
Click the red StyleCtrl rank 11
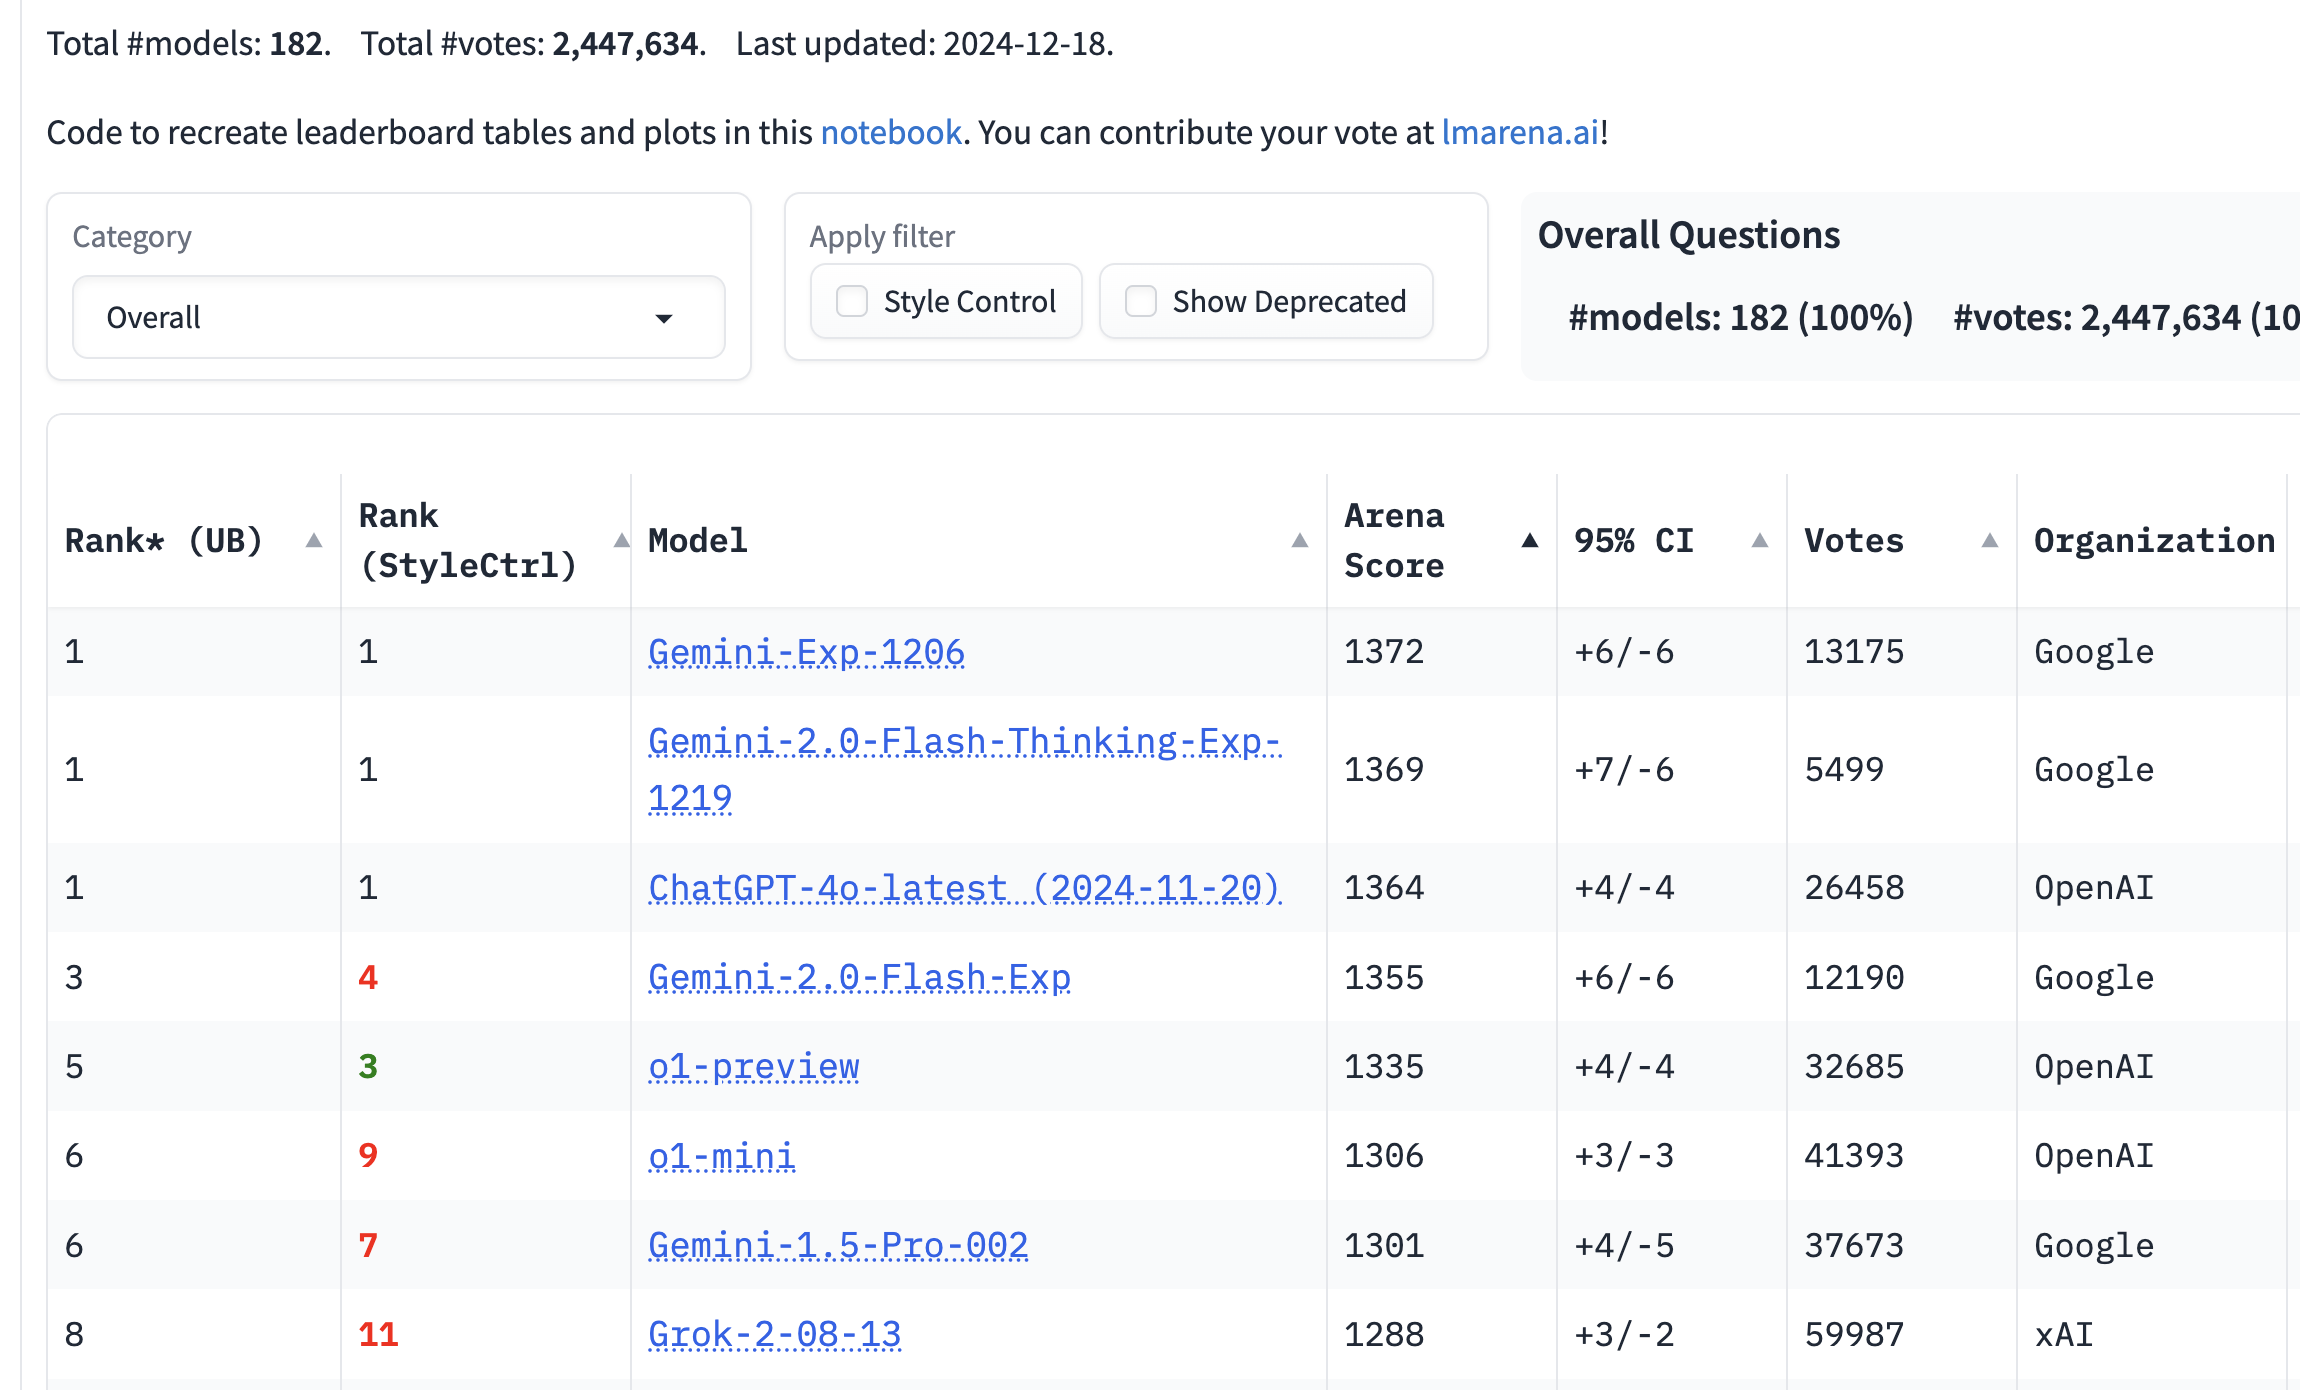click(378, 1335)
